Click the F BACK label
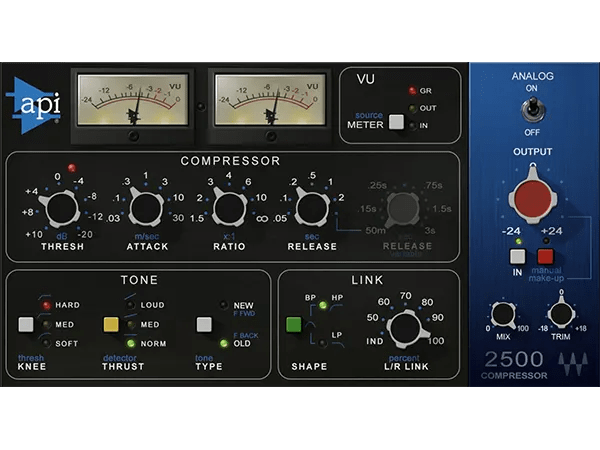 tap(246, 336)
